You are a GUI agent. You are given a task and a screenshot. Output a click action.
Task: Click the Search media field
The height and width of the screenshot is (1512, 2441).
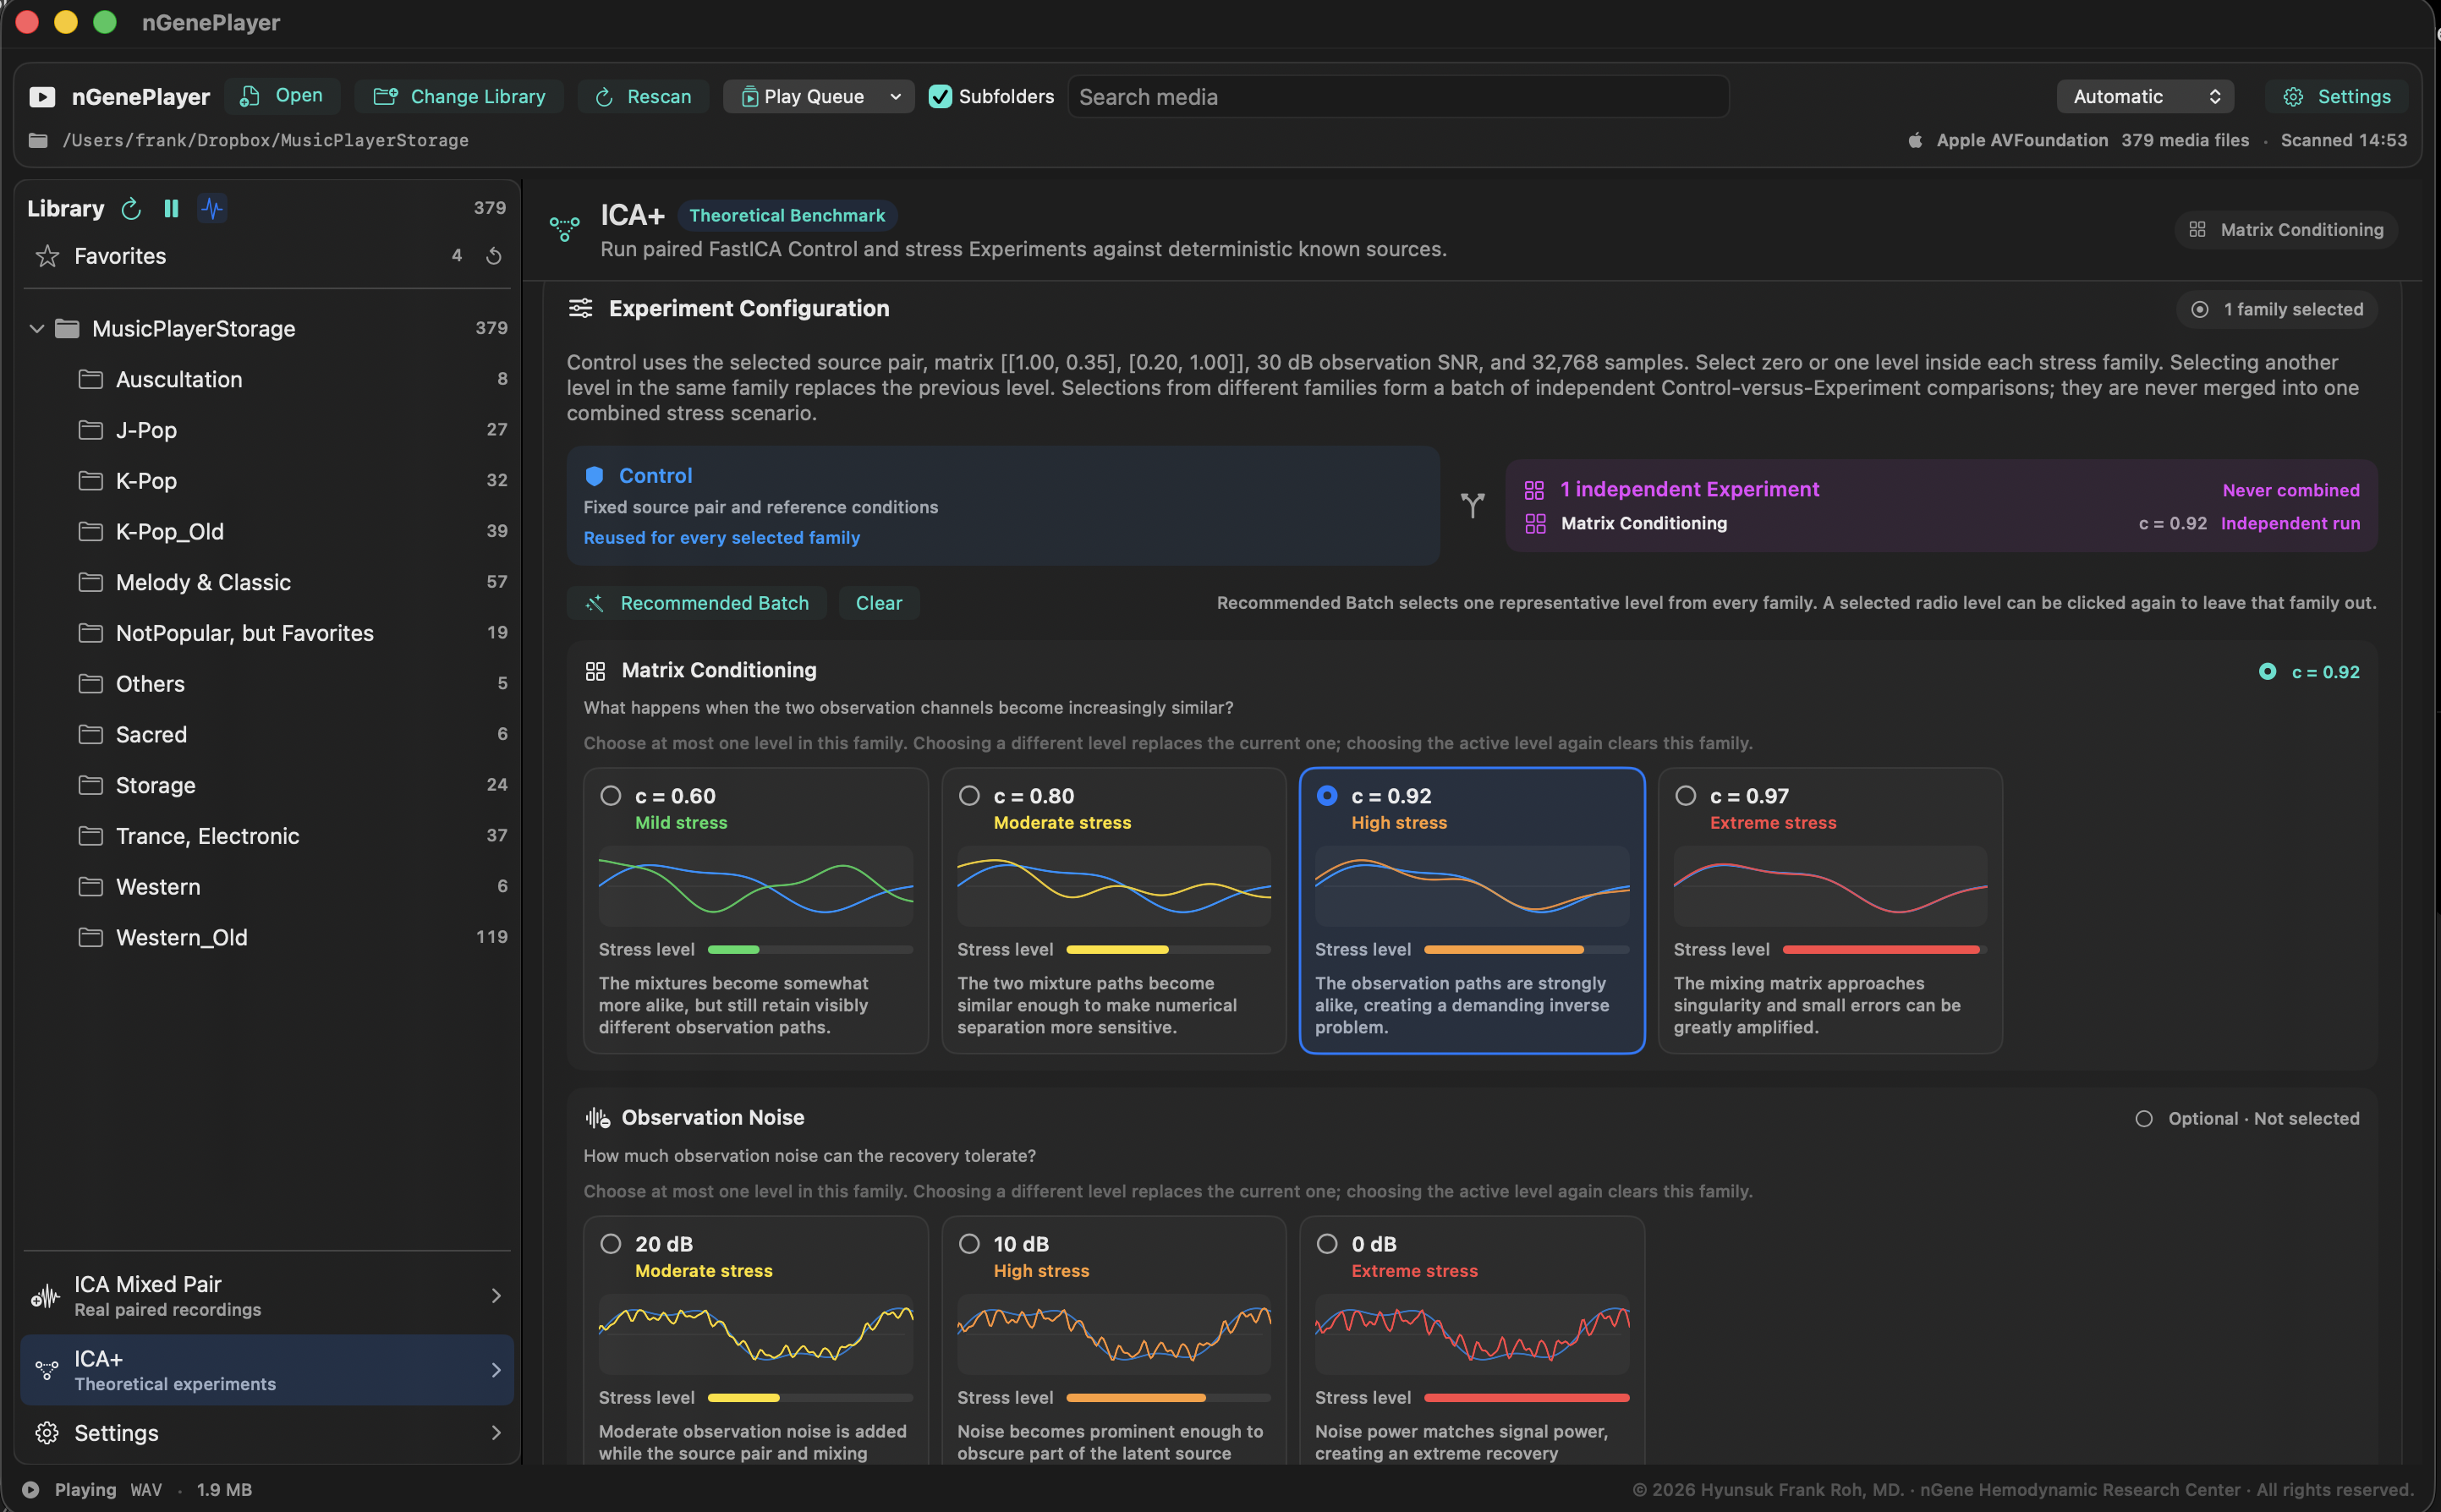(1398, 97)
